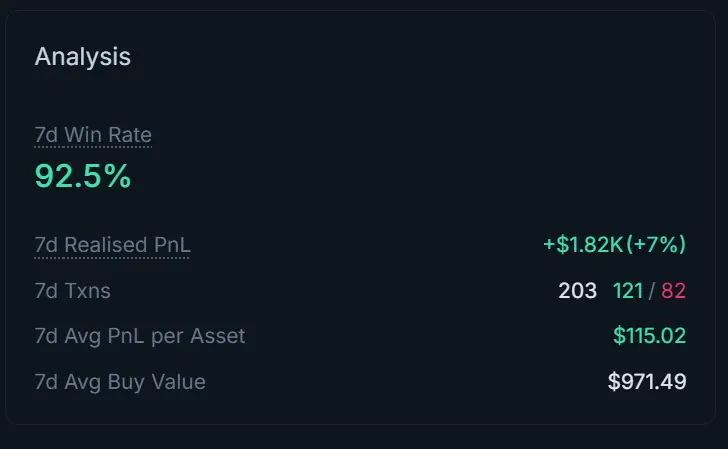Open the 7d Realised PnL tooltip label

tap(111, 245)
